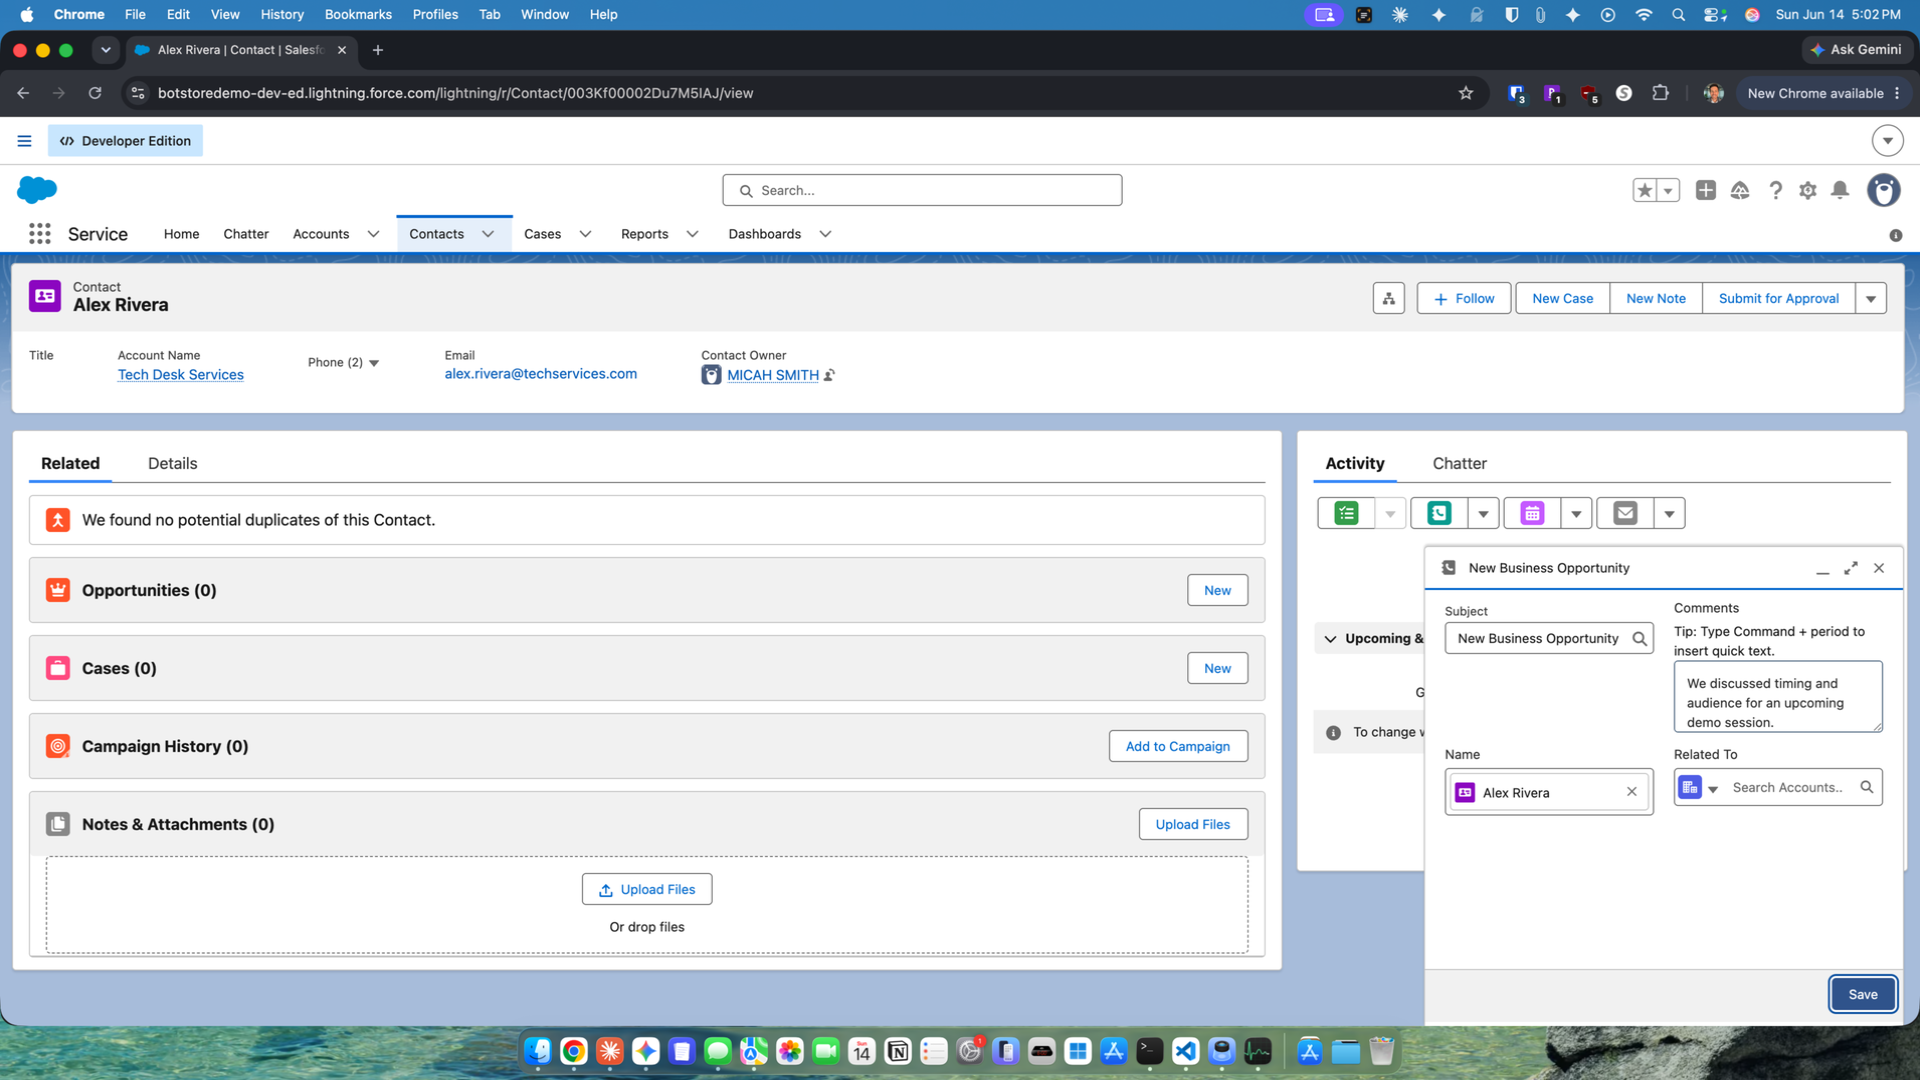Open user profile avatar in header
Viewport: 1920px width, 1080px height.
1884,190
